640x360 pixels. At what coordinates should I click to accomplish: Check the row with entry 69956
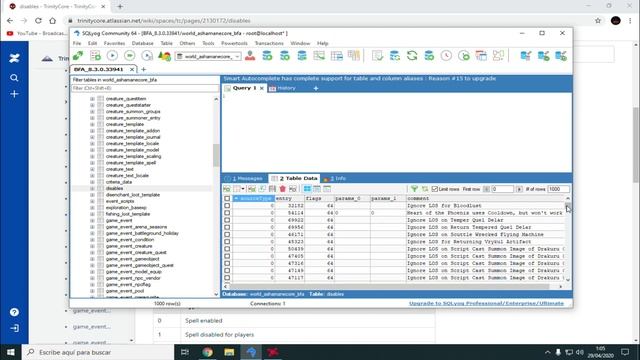[x=227, y=227]
